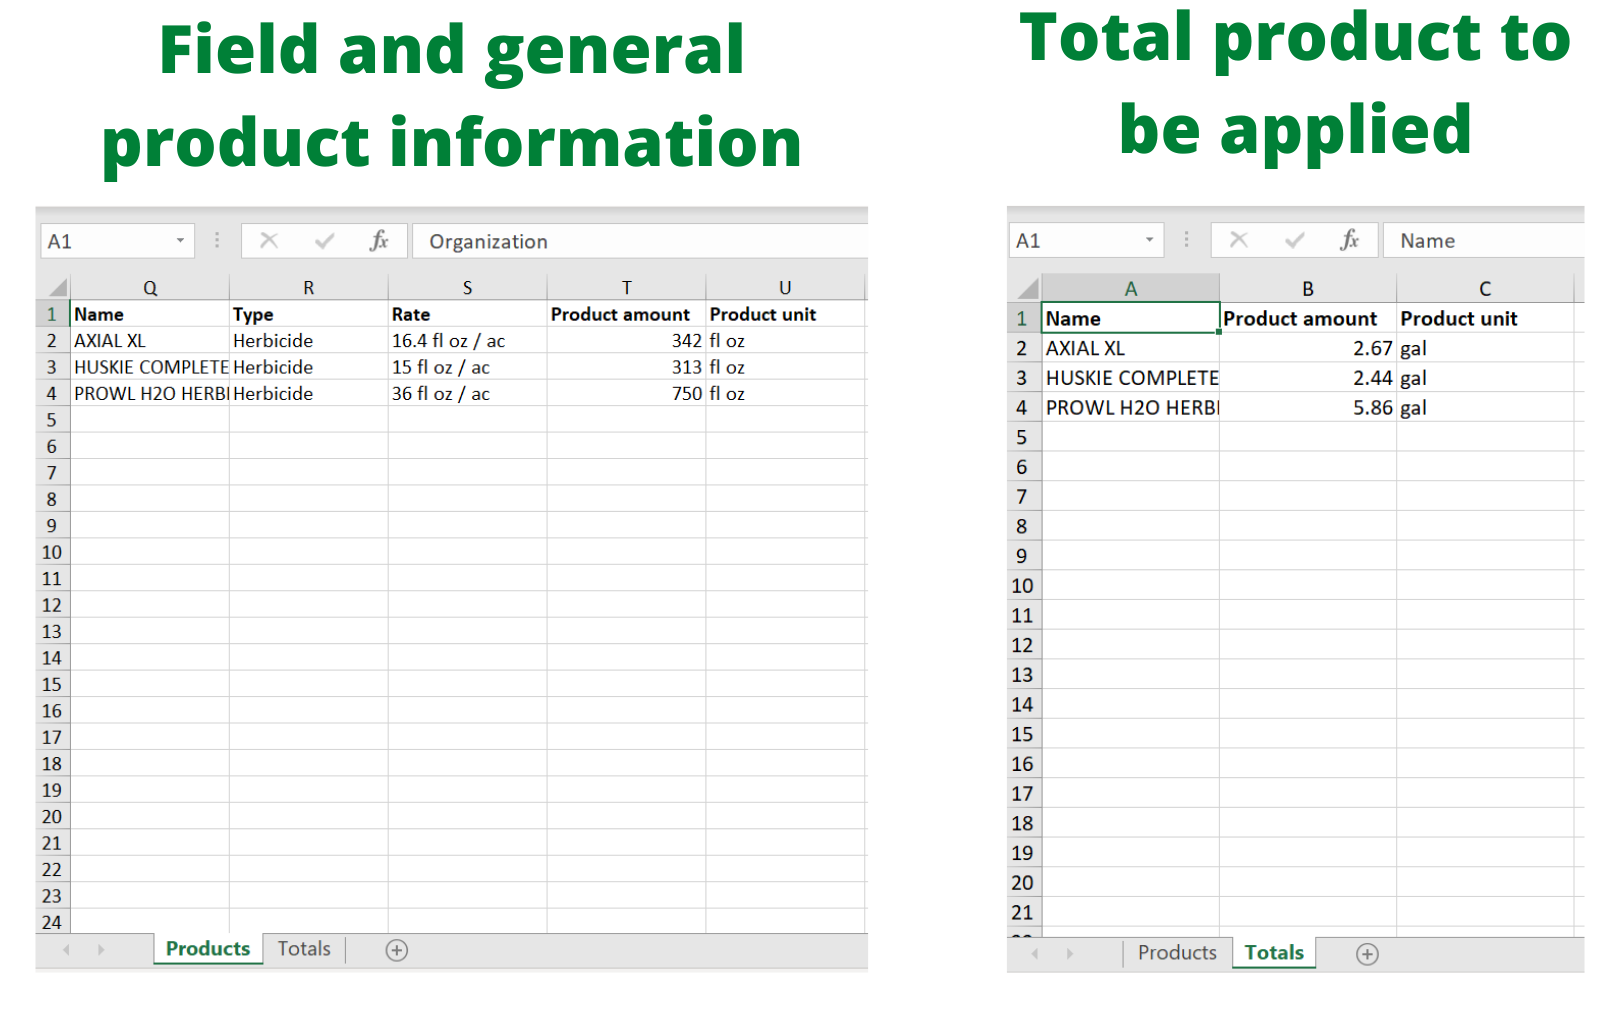Select column Q header
The image size is (1618, 1009).
point(150,288)
